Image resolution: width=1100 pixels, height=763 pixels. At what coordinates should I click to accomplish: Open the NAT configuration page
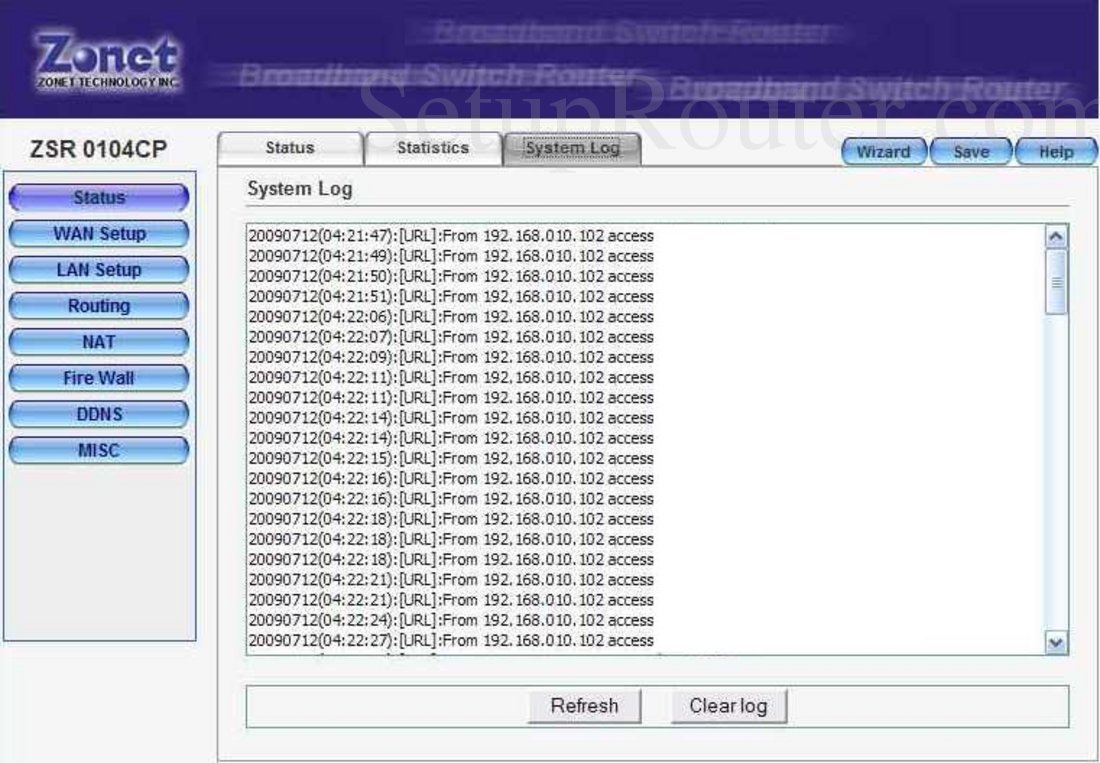(x=97, y=341)
